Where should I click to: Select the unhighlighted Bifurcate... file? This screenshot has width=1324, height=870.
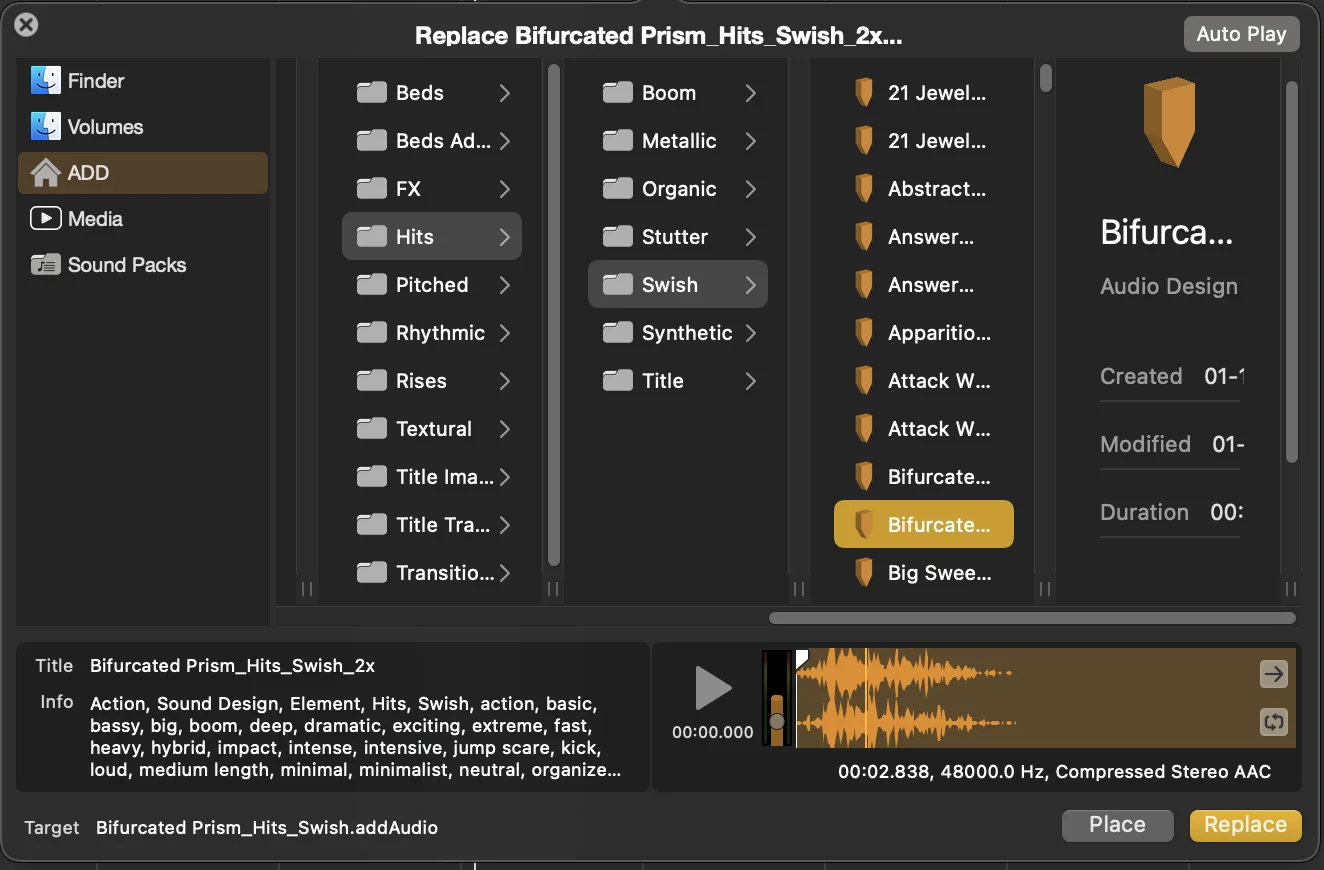coord(924,477)
